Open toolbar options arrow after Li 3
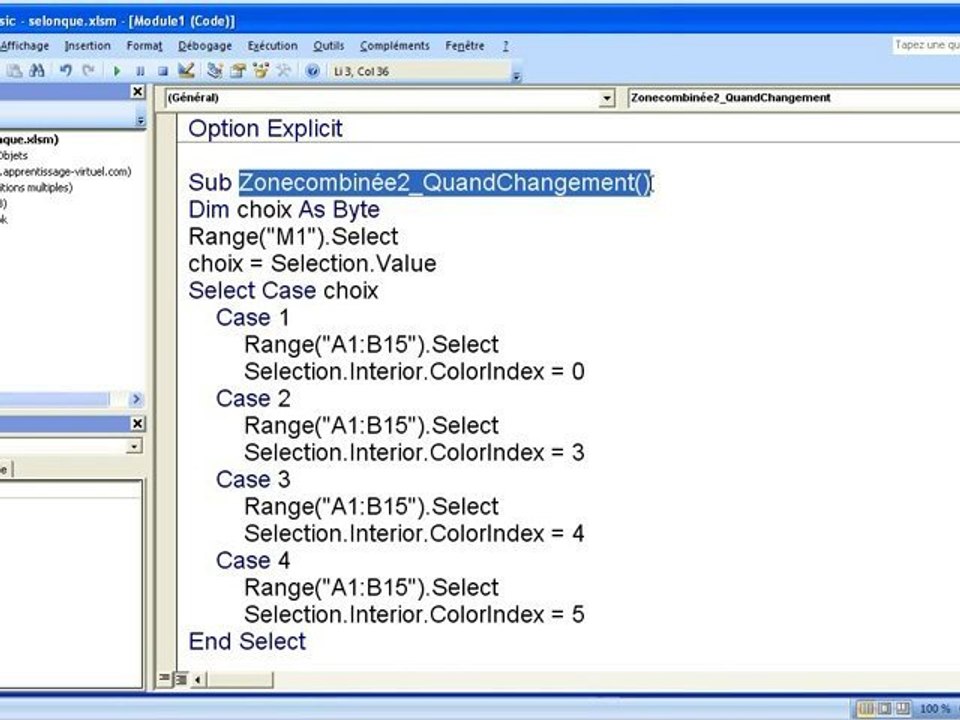This screenshot has width=960, height=720. click(x=516, y=76)
